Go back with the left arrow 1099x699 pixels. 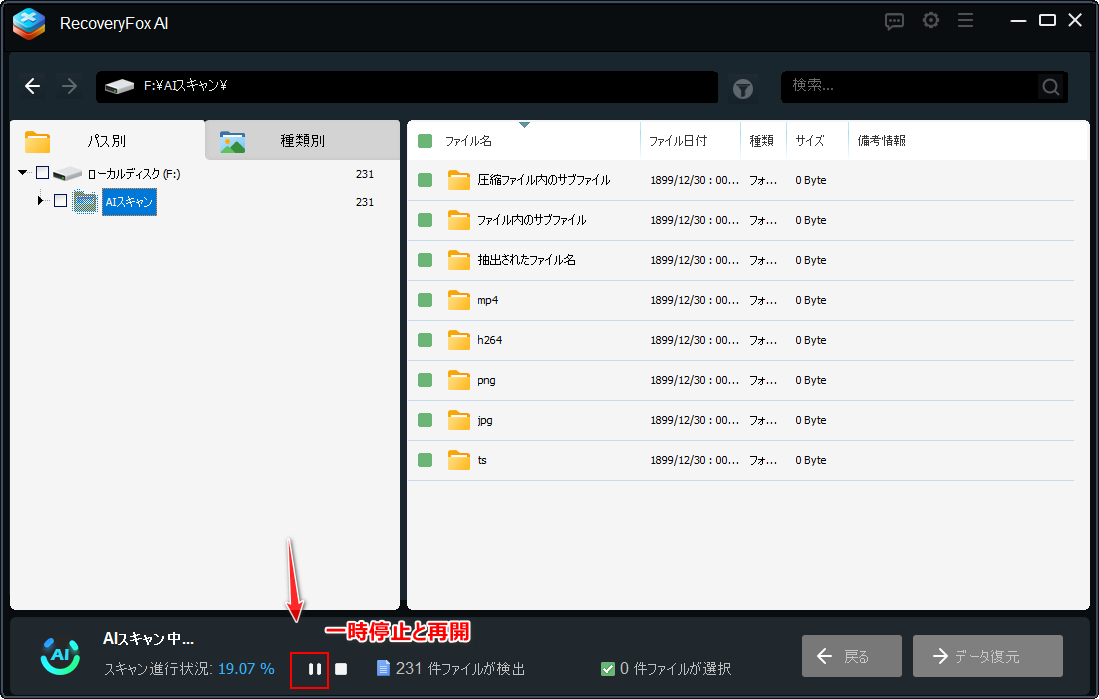coord(32,86)
